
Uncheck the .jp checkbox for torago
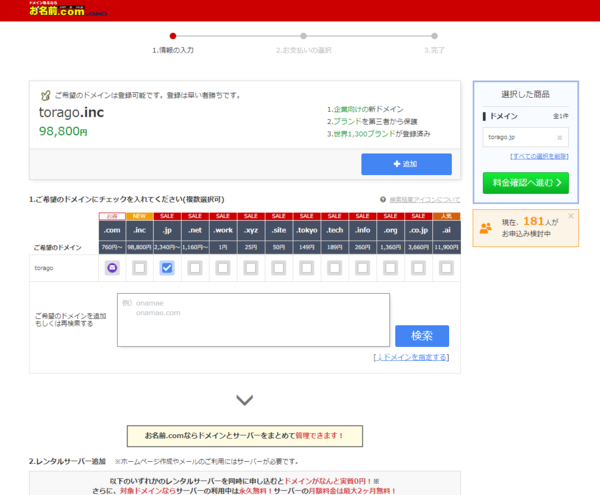(167, 268)
